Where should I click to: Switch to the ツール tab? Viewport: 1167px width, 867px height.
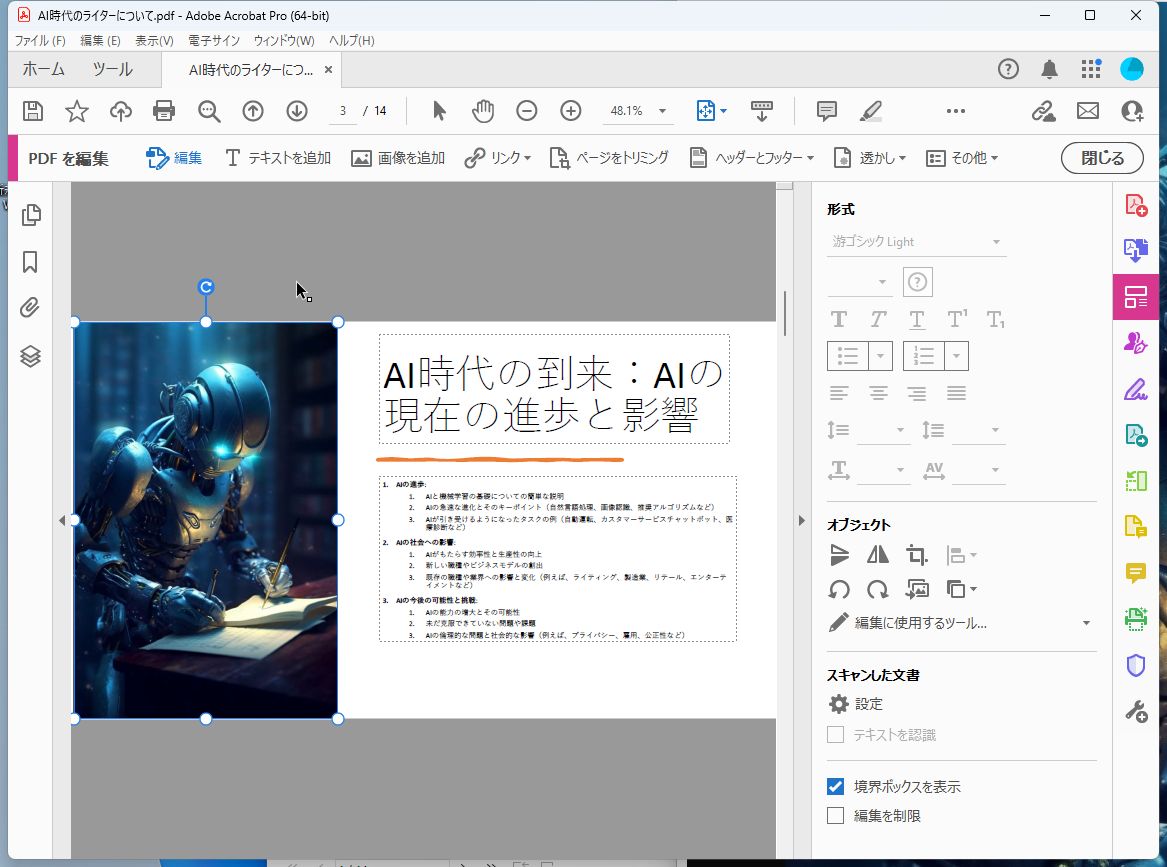(112, 69)
